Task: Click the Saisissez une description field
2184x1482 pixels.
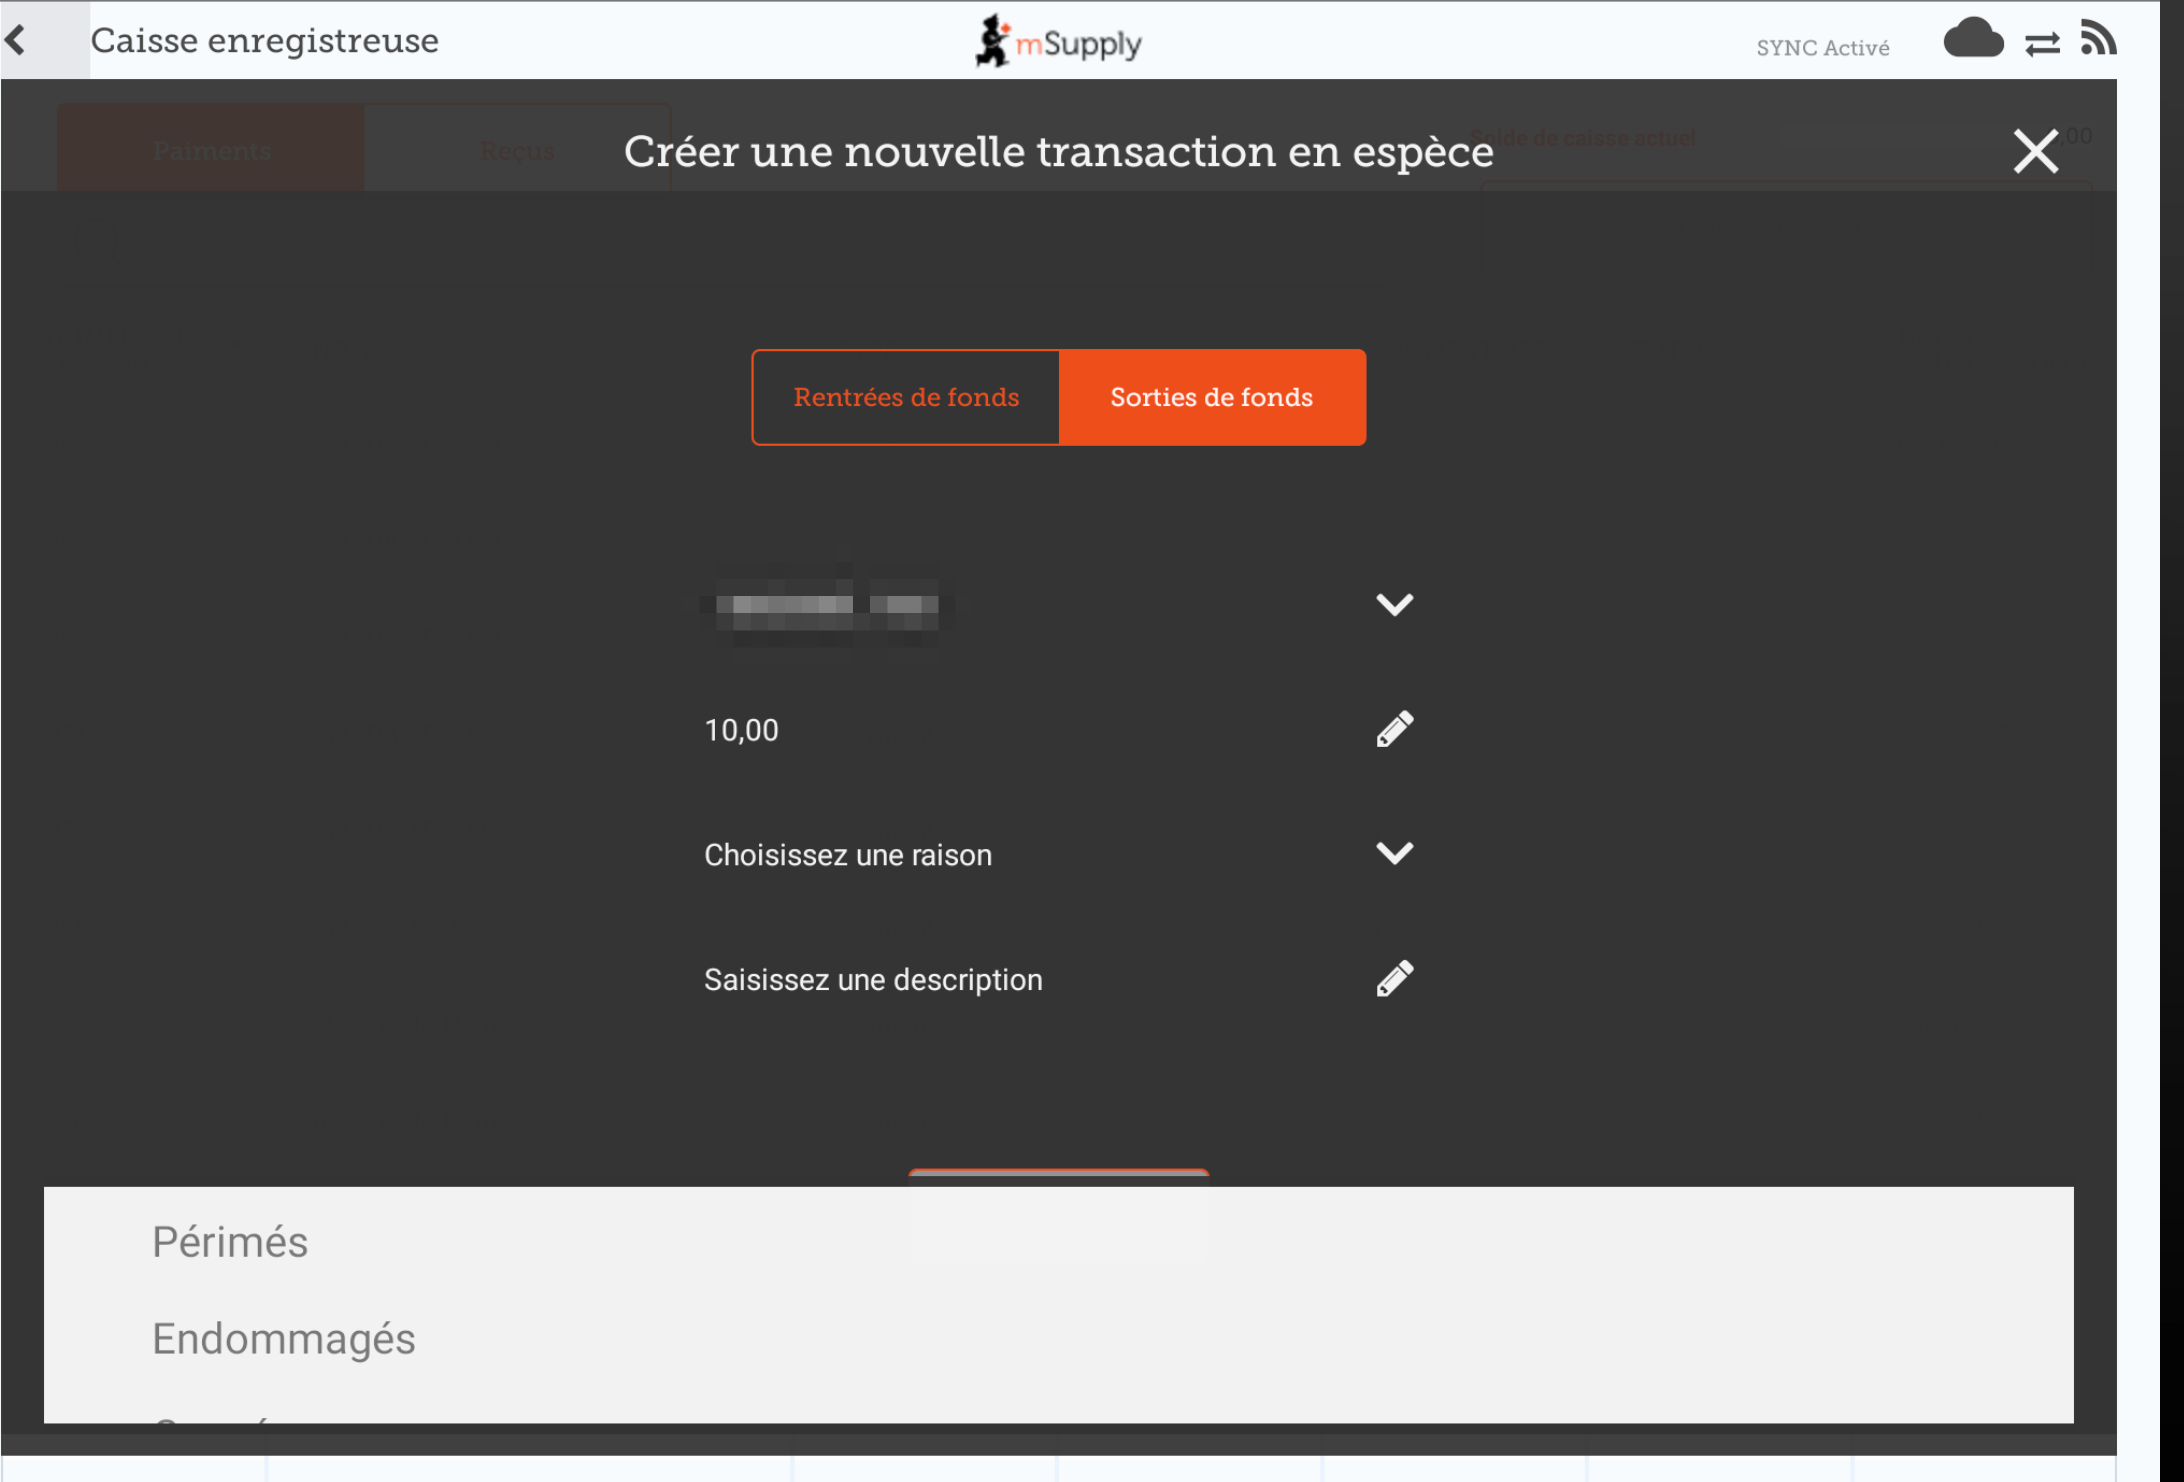Action: [873, 980]
